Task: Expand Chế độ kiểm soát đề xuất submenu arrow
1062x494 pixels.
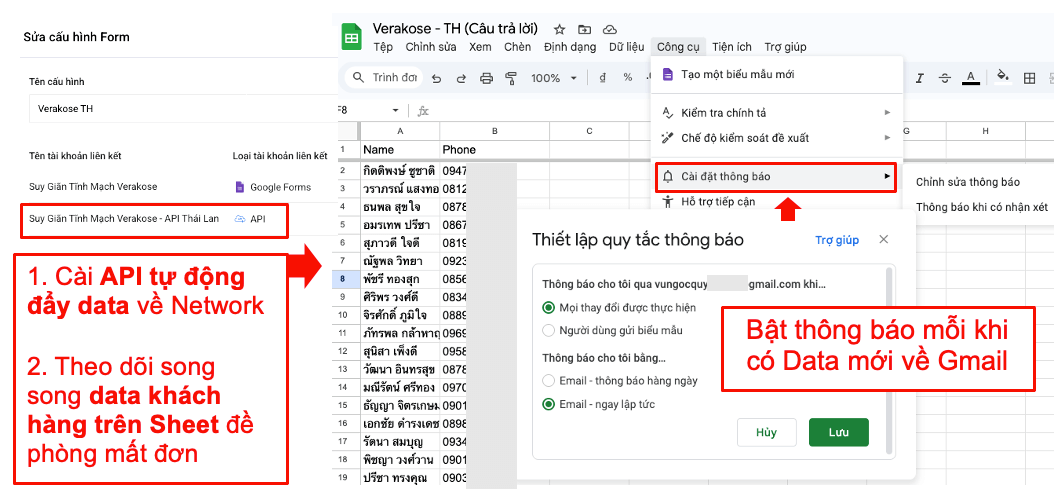Action: pos(887,138)
